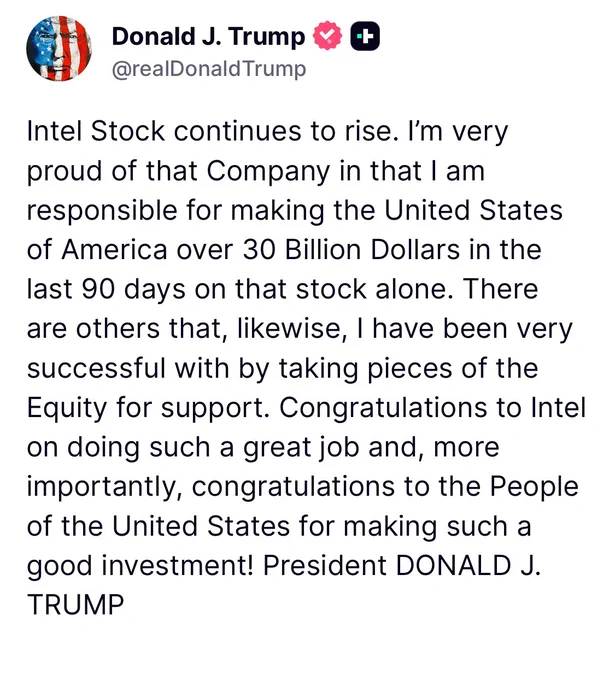Click the phrase "last 90 days"
Viewport: 615px width, 680px height.
pyautogui.click(x=106, y=290)
